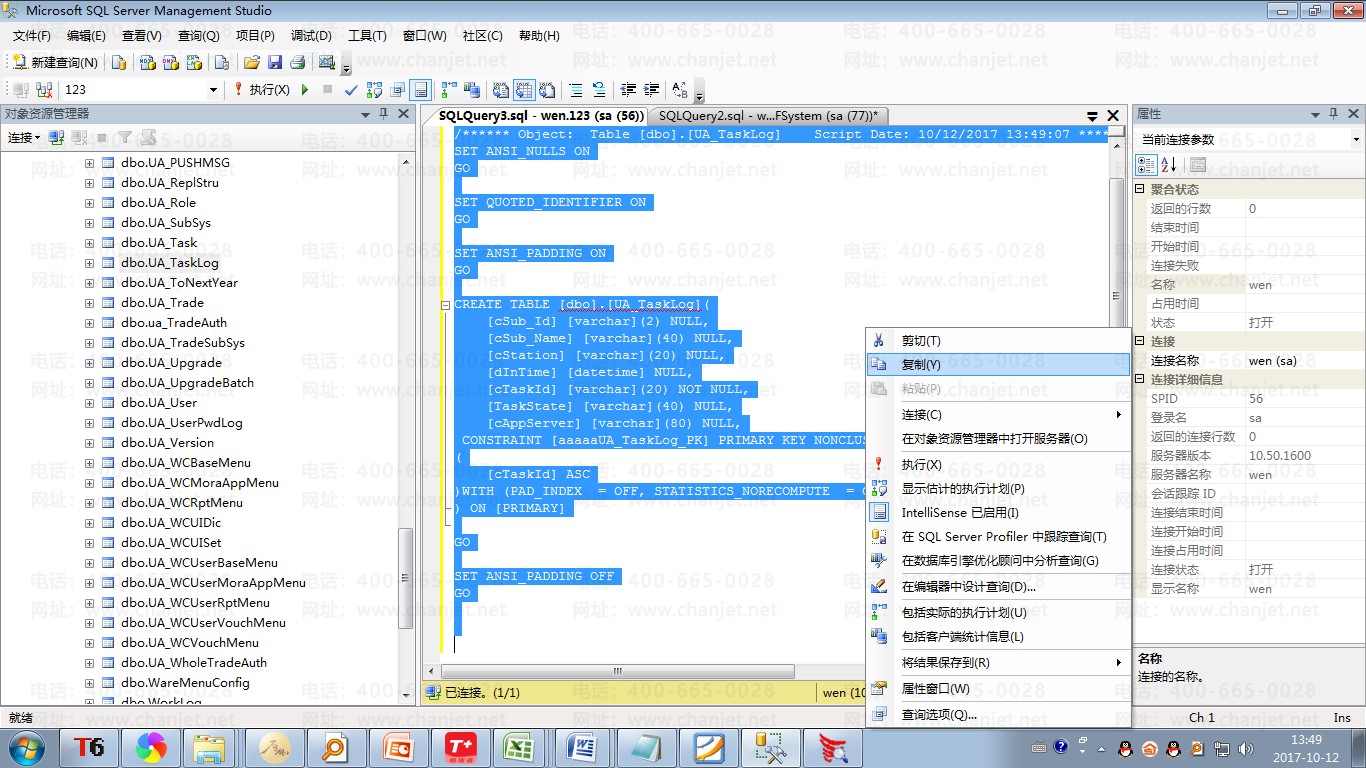Viewport: 1366px width, 768px height.
Task: Click the blue checkmark Parse query icon
Action: (351, 90)
